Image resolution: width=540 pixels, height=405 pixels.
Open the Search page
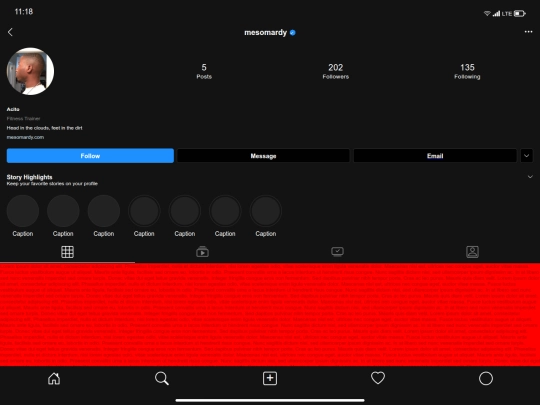162,378
